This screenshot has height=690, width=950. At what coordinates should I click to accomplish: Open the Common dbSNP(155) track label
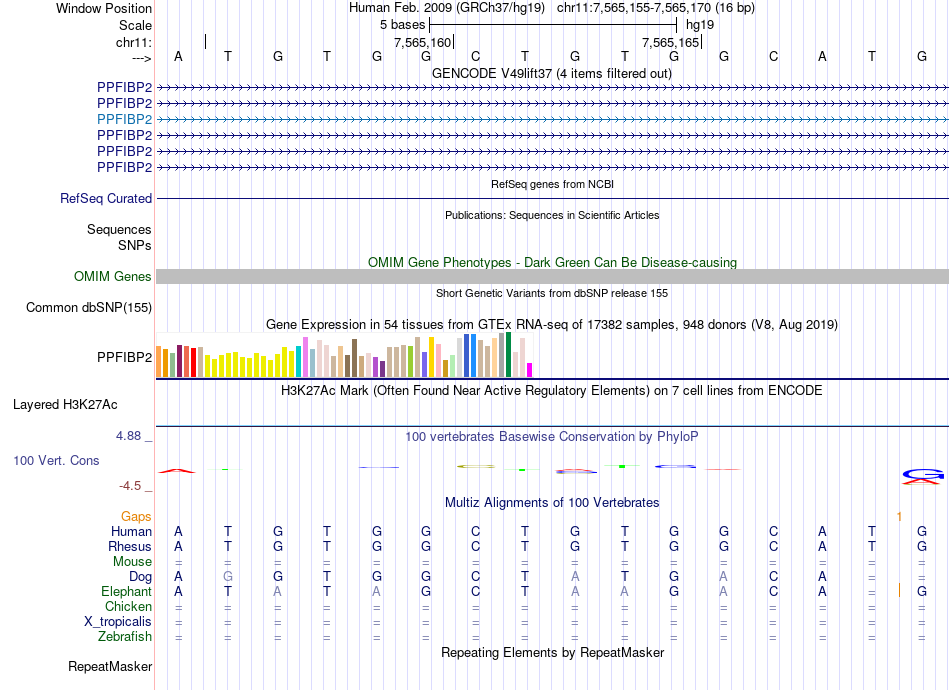[89, 308]
